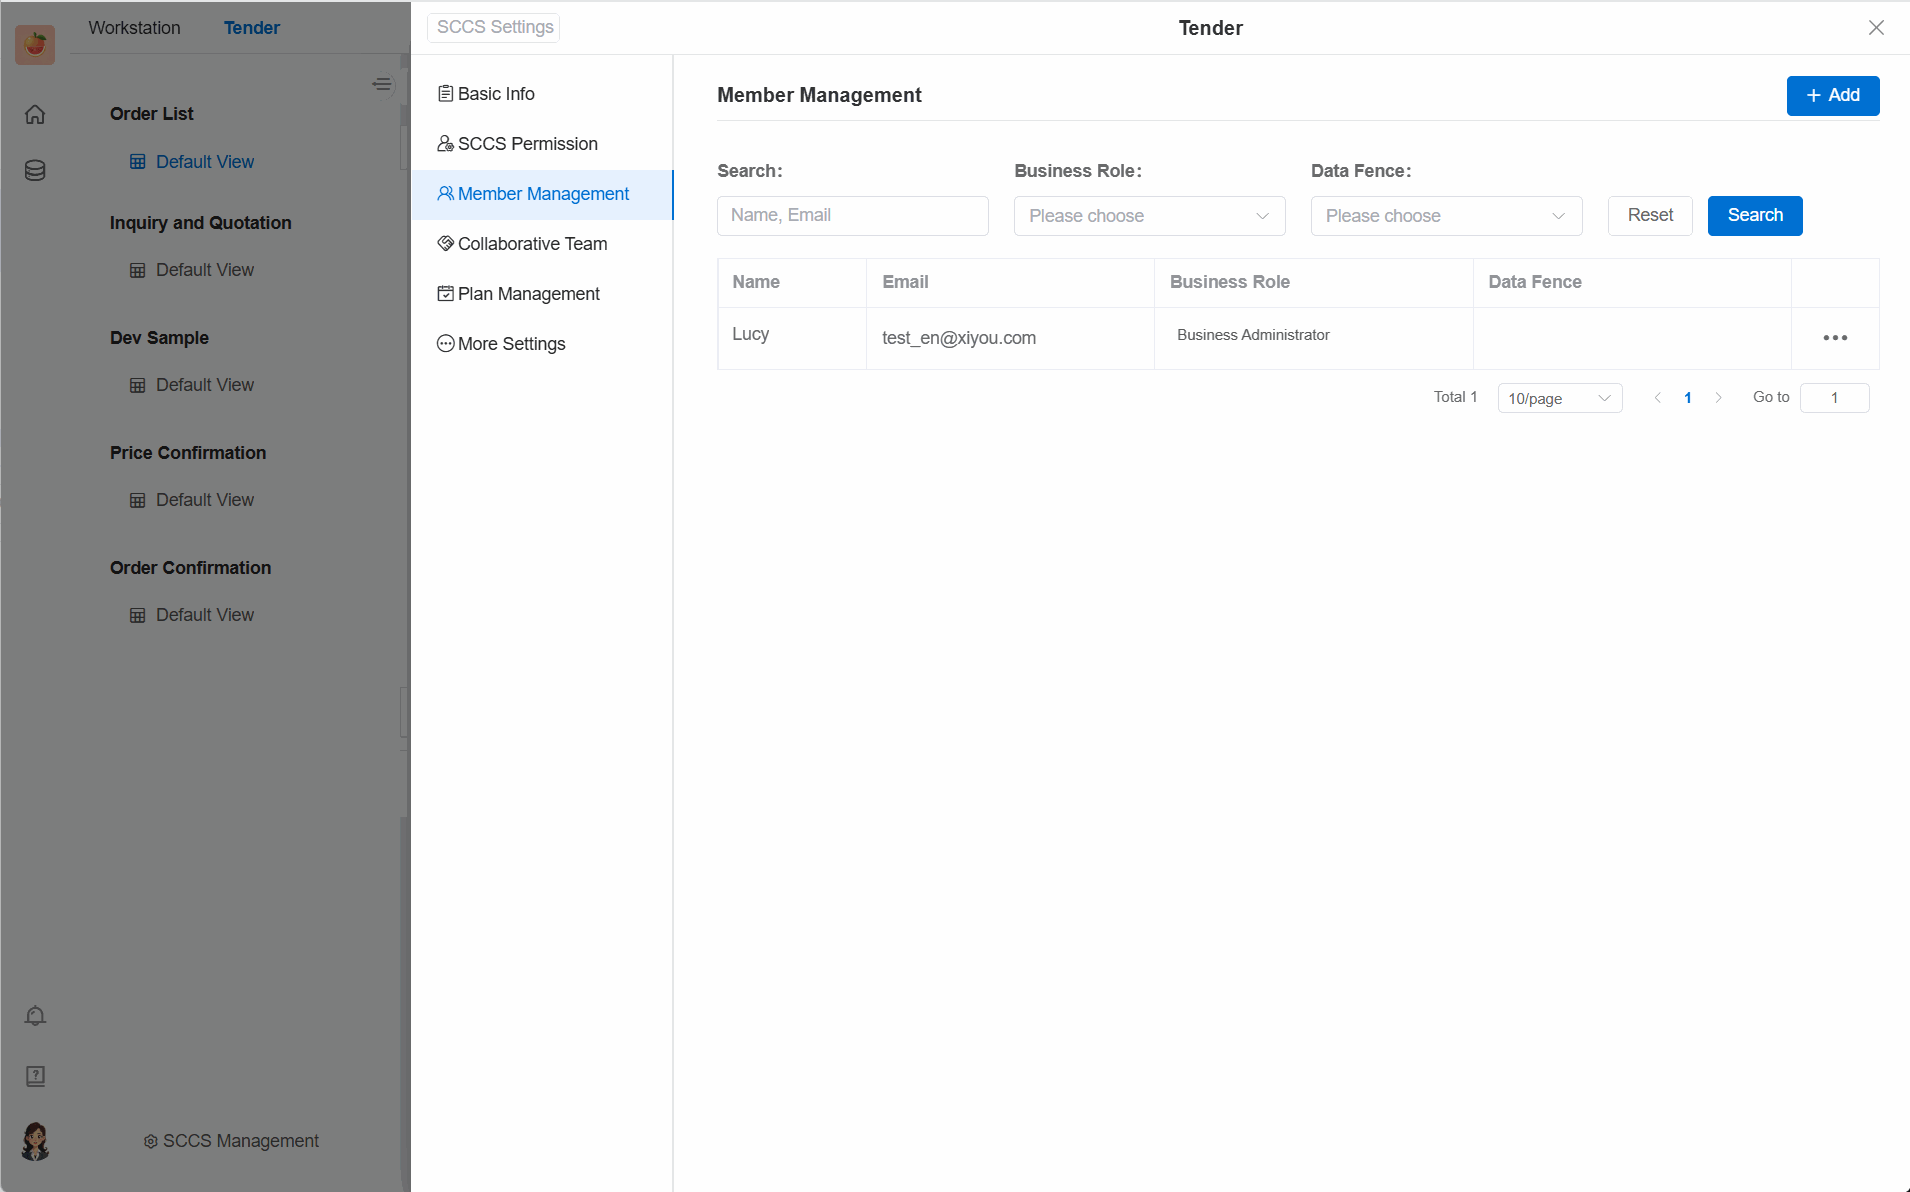Click the three-dot actions icon for Lucy
1910x1192 pixels.
[x=1835, y=338]
